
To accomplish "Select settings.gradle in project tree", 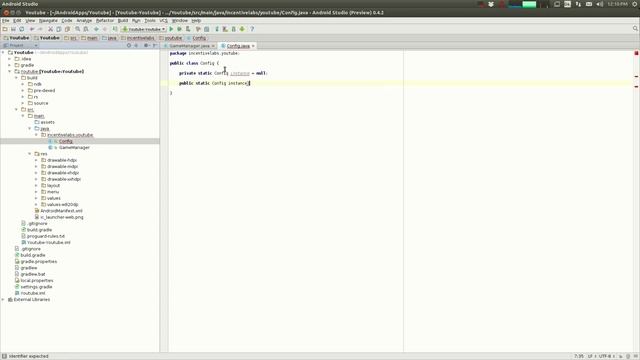I will click(x=36, y=287).
